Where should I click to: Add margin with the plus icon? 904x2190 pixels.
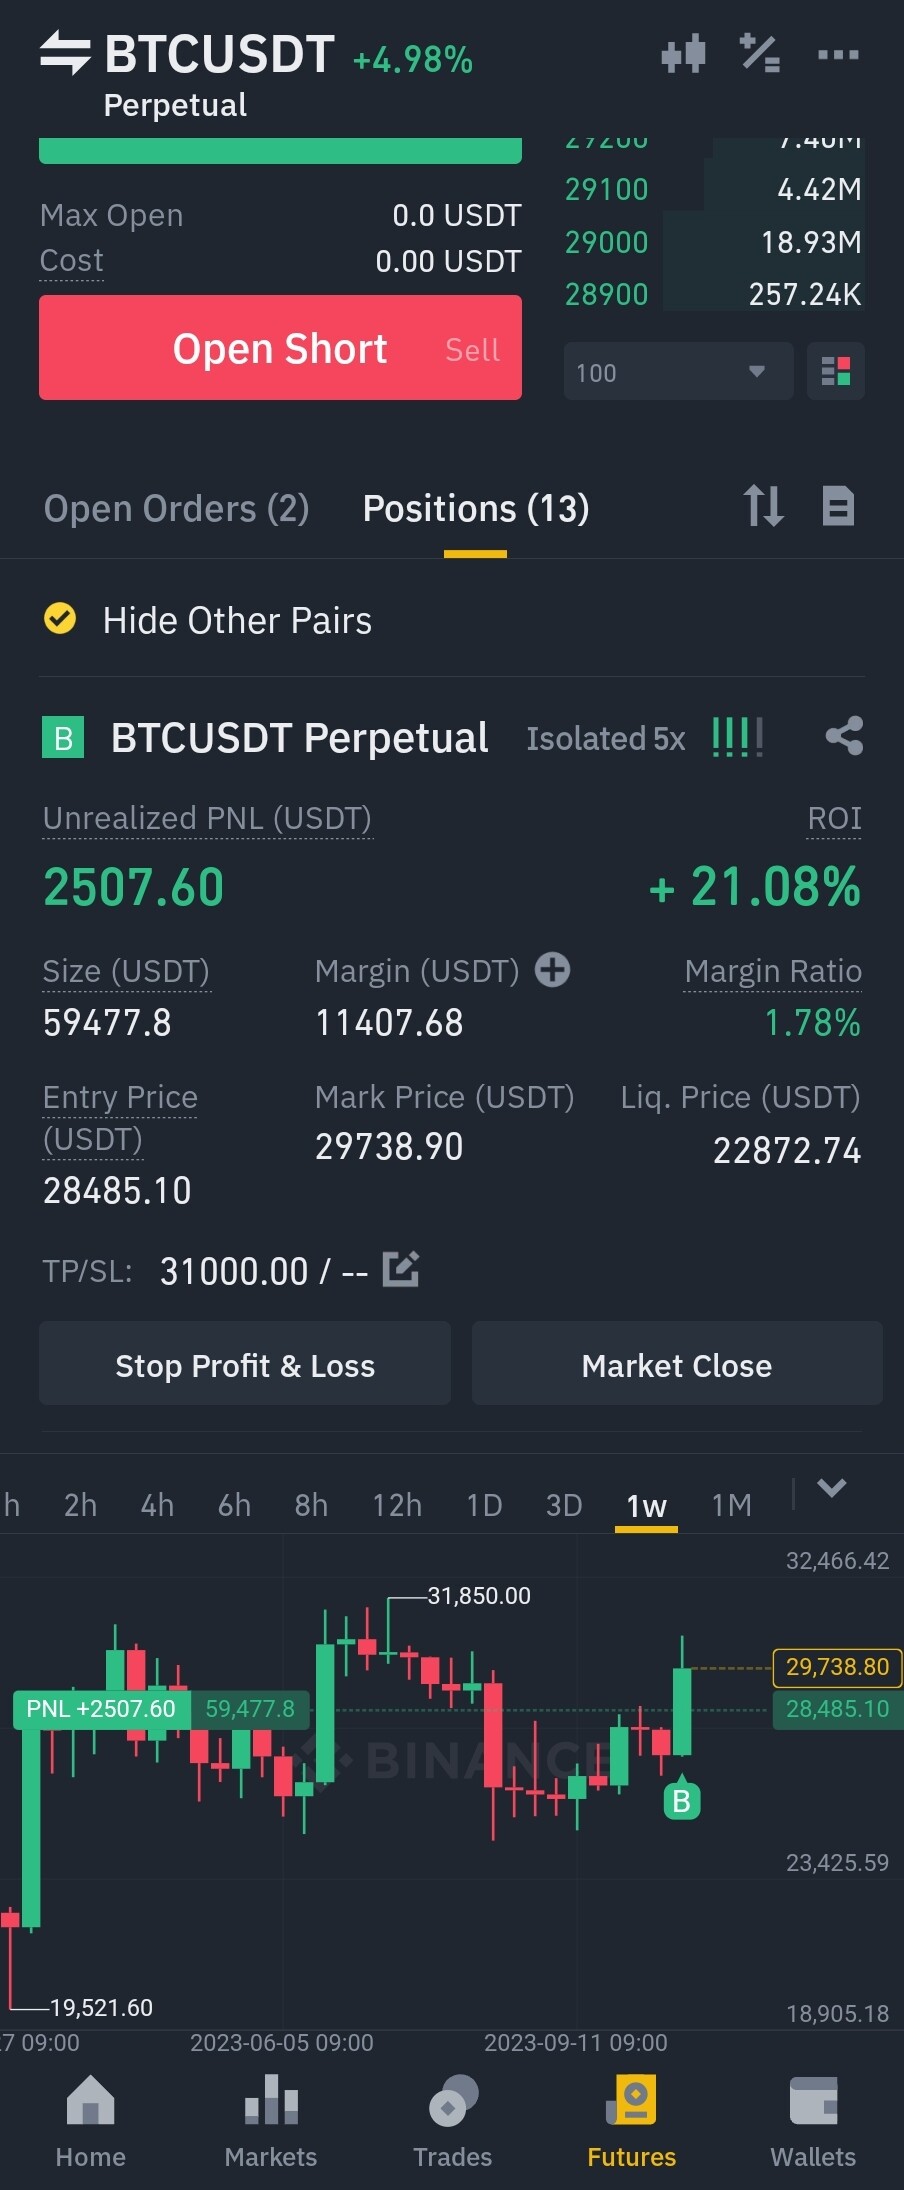tap(552, 970)
